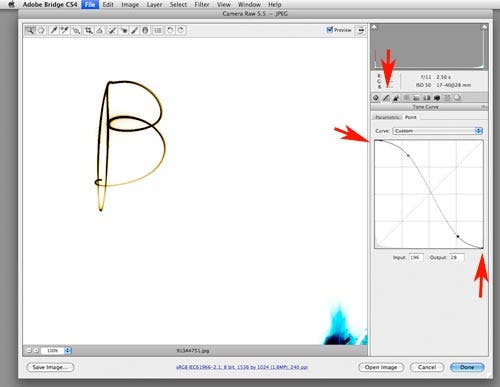Zoom in with the plus button
500x387 pixels.
(36, 350)
